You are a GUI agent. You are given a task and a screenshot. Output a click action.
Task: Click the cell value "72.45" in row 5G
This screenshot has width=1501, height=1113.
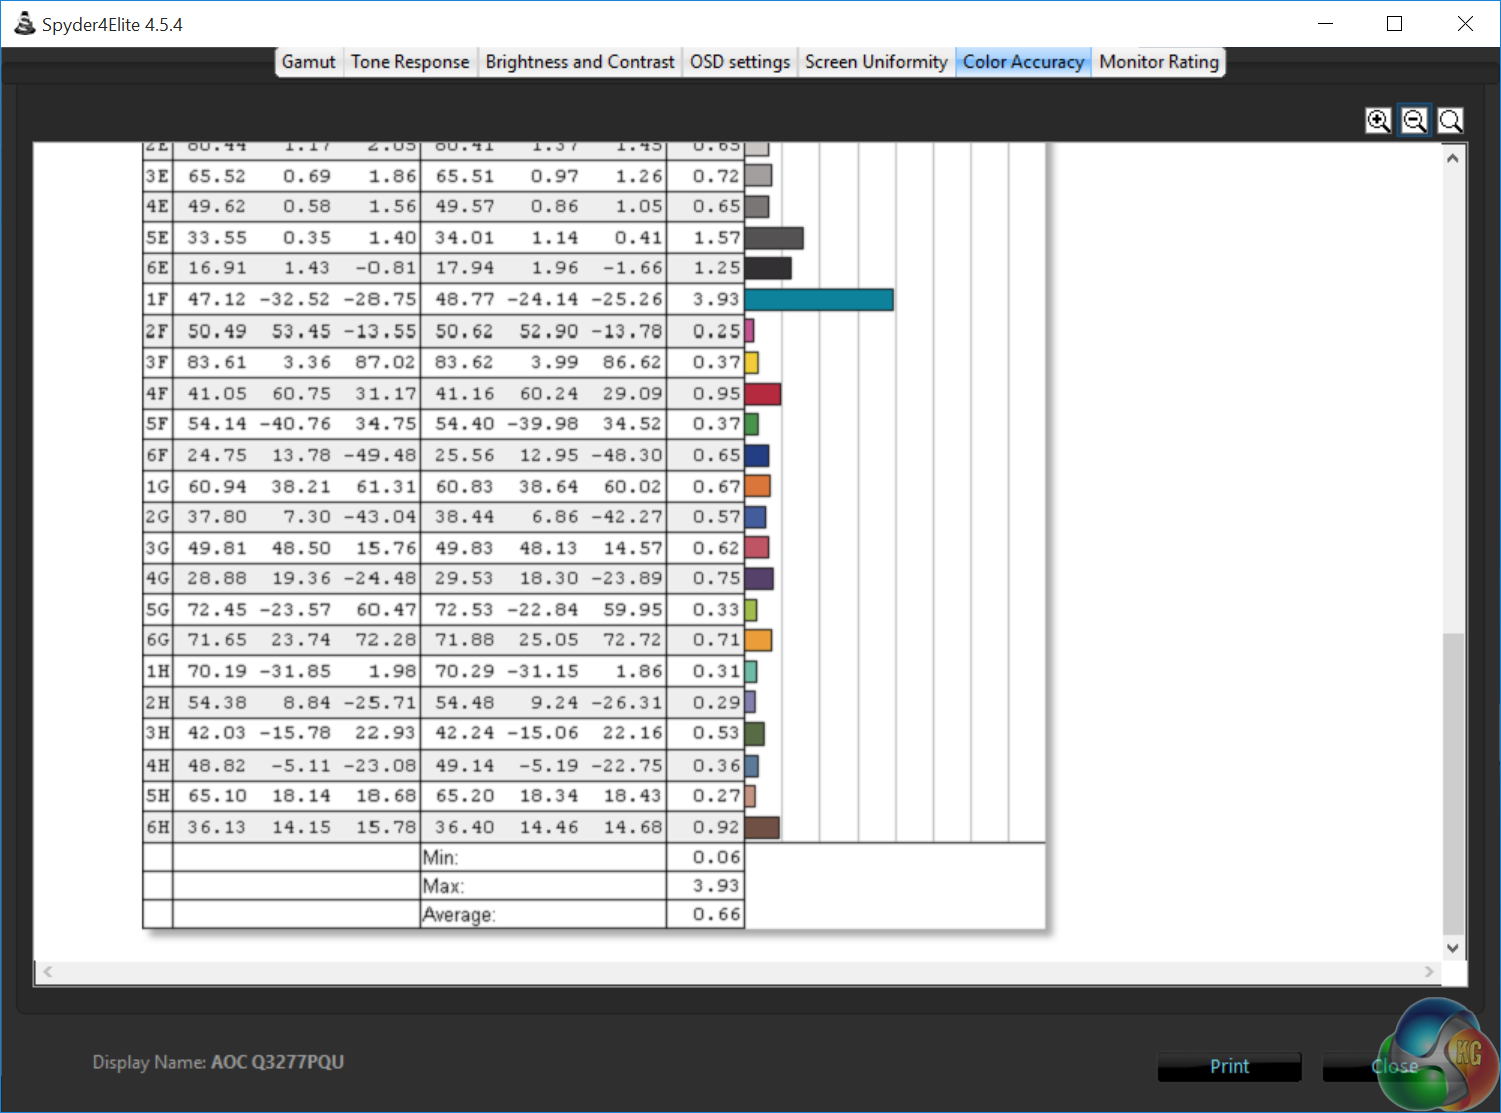(x=217, y=610)
